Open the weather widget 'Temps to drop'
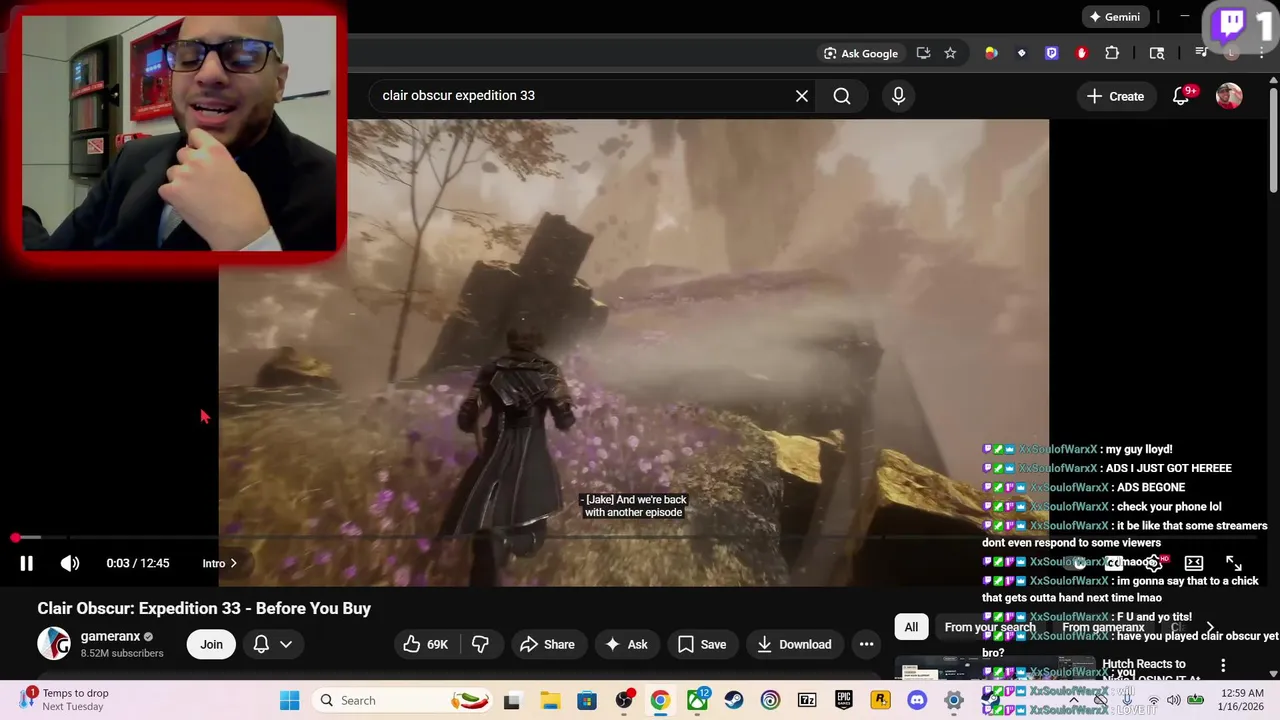1280x720 pixels. click(66, 700)
